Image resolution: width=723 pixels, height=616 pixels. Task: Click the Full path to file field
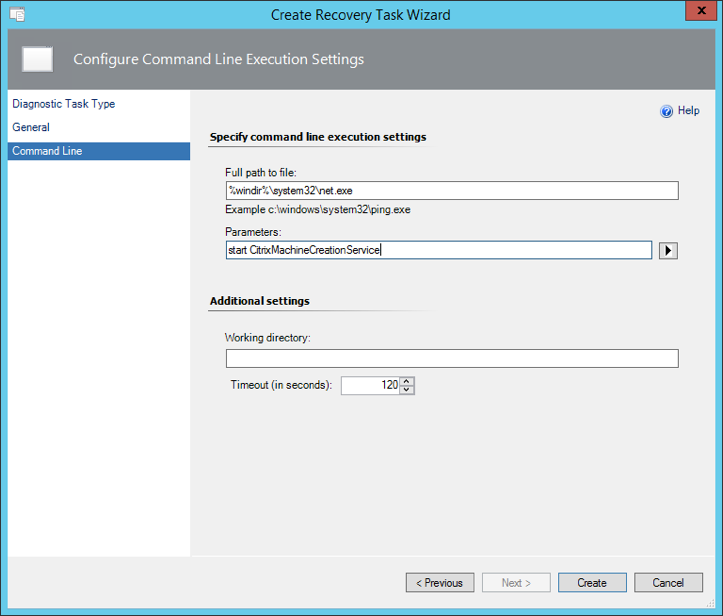tap(451, 191)
